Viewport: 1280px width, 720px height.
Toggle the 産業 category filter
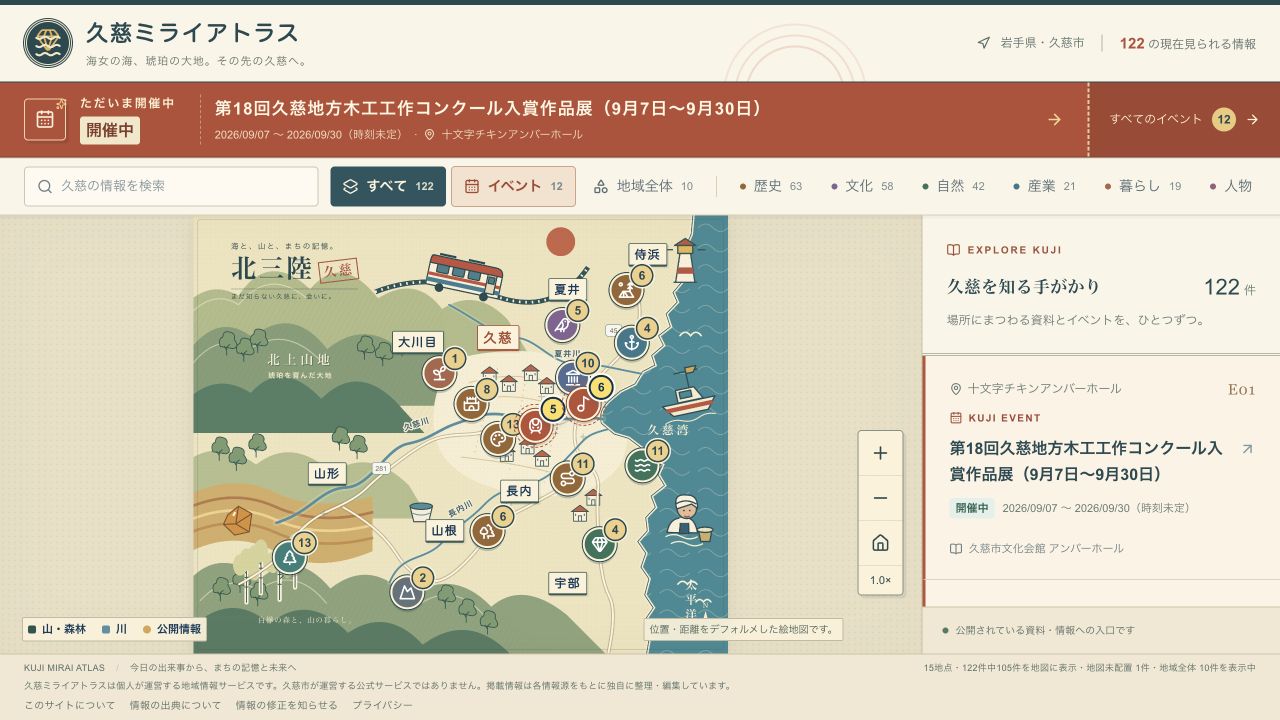pos(1044,186)
